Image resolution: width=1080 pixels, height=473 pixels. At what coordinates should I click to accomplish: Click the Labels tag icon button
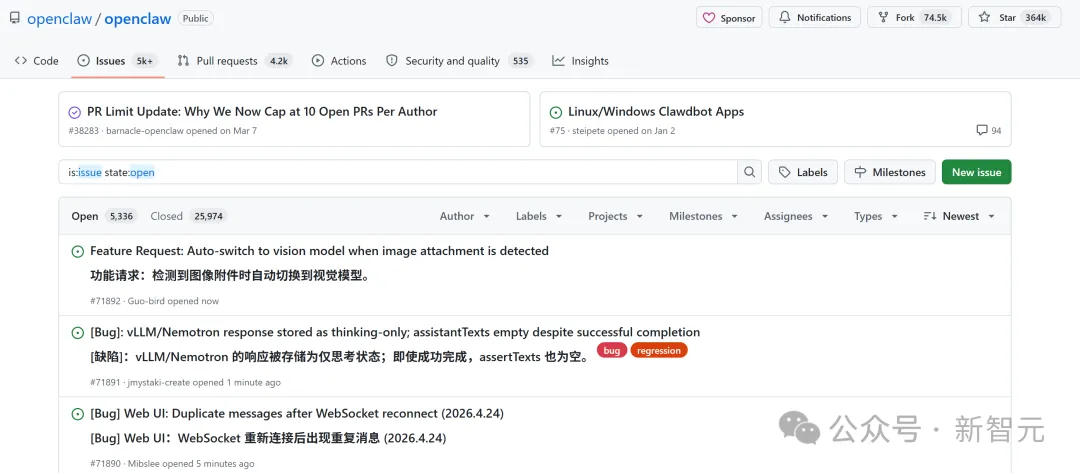(785, 172)
